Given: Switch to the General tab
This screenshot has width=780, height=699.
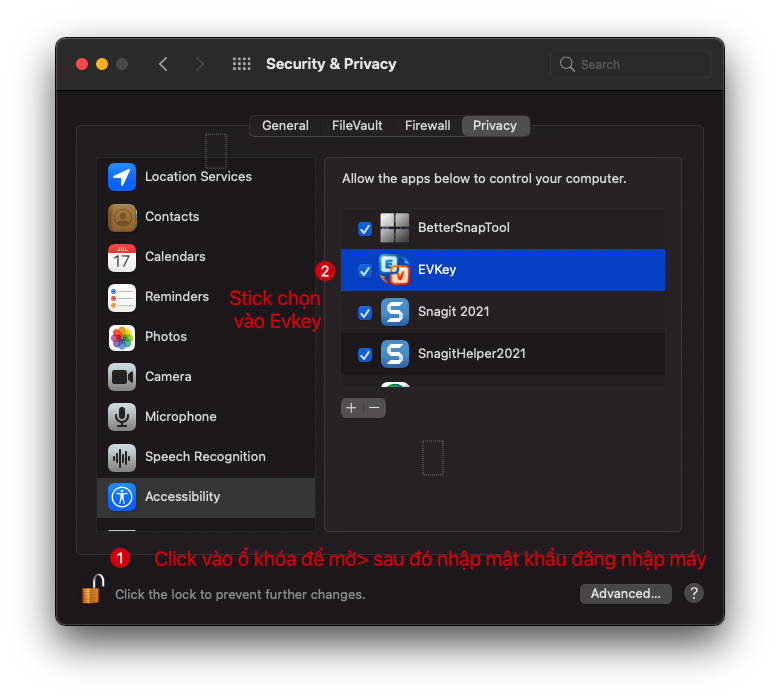Looking at the screenshot, I should 285,126.
